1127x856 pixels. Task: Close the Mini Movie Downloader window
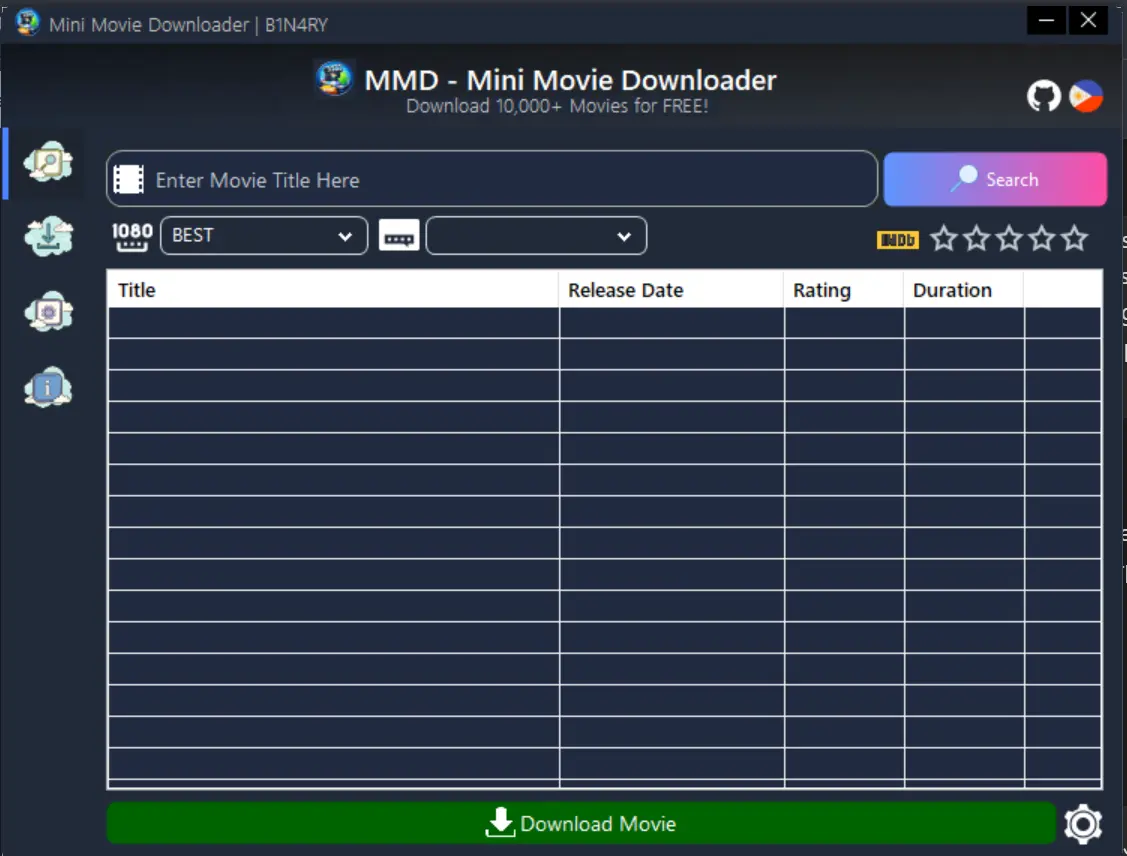[1088, 20]
